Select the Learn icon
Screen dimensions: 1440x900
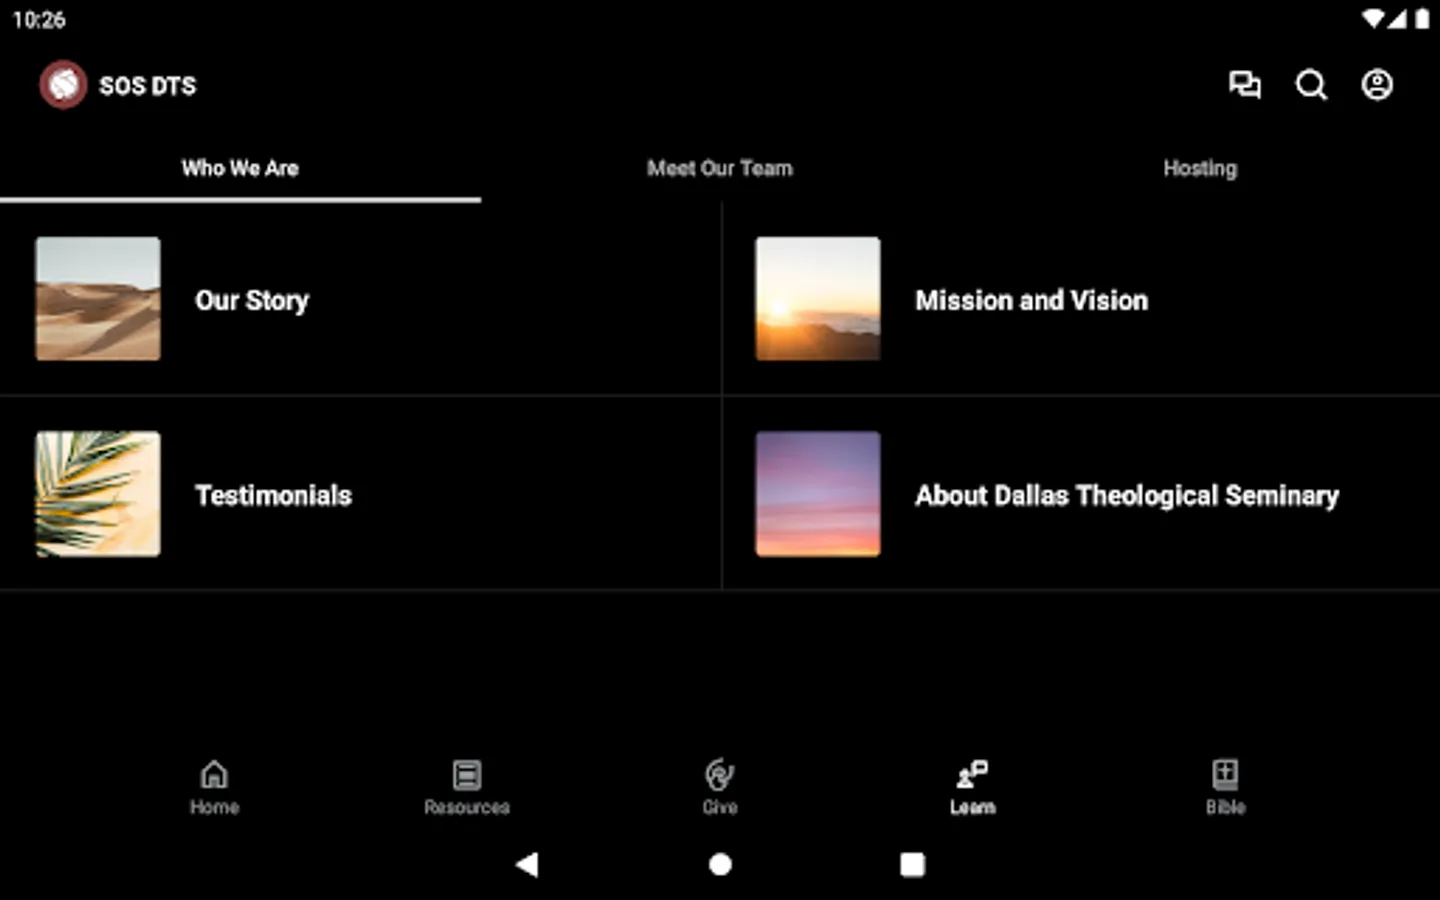(x=972, y=785)
